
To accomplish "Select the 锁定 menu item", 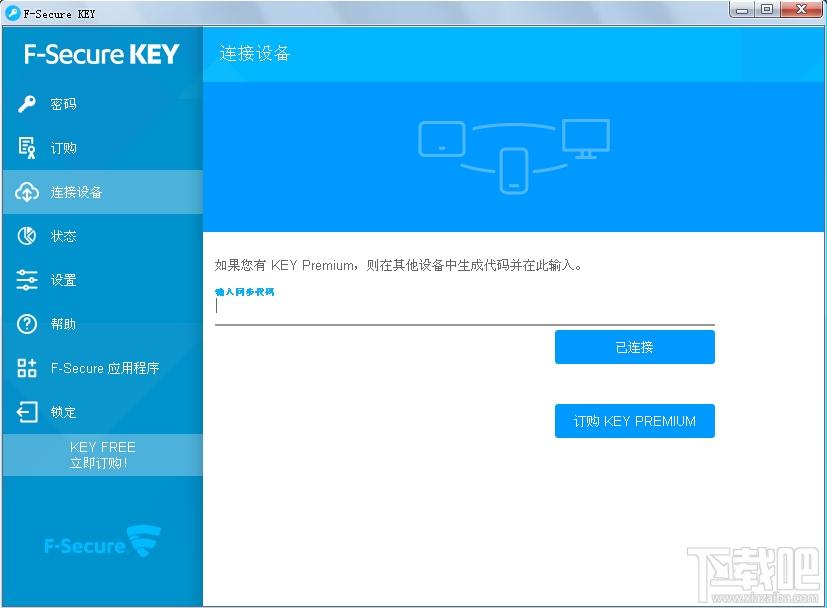I will (103, 412).
